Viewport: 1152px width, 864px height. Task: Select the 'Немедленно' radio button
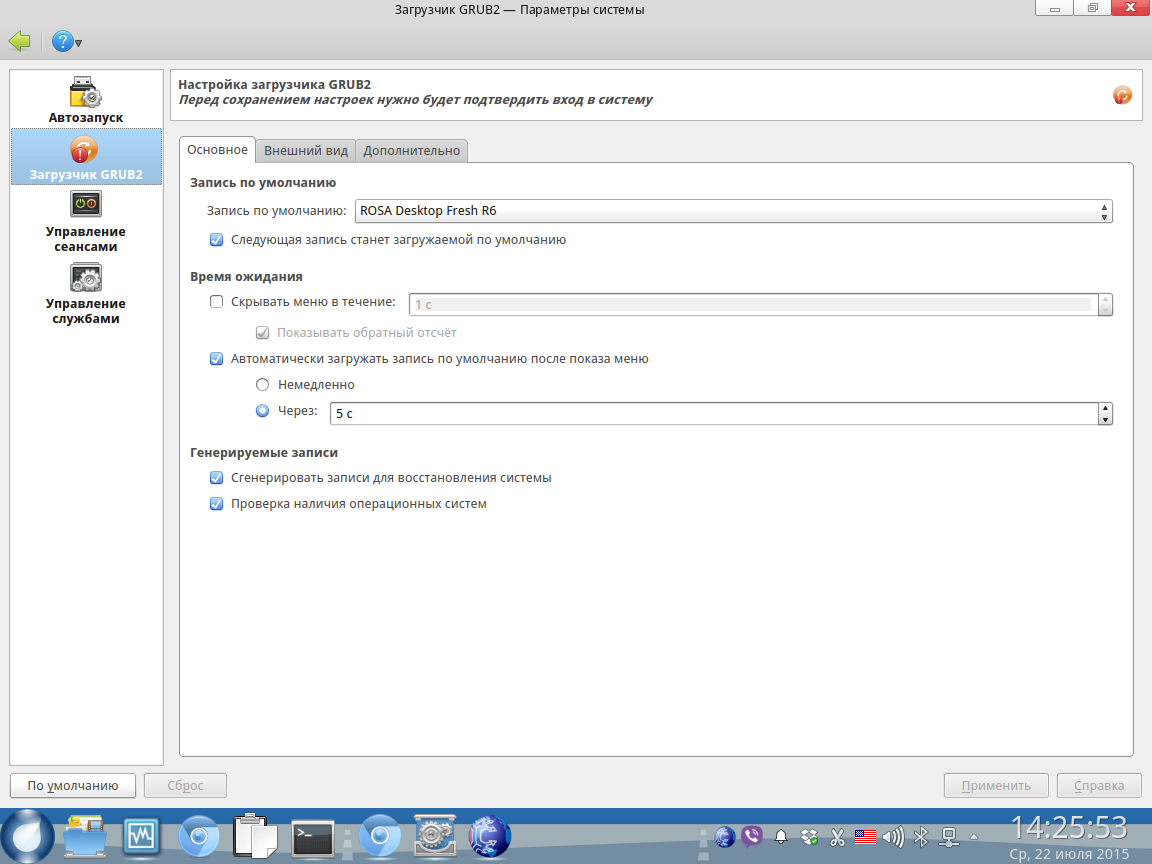pos(262,384)
